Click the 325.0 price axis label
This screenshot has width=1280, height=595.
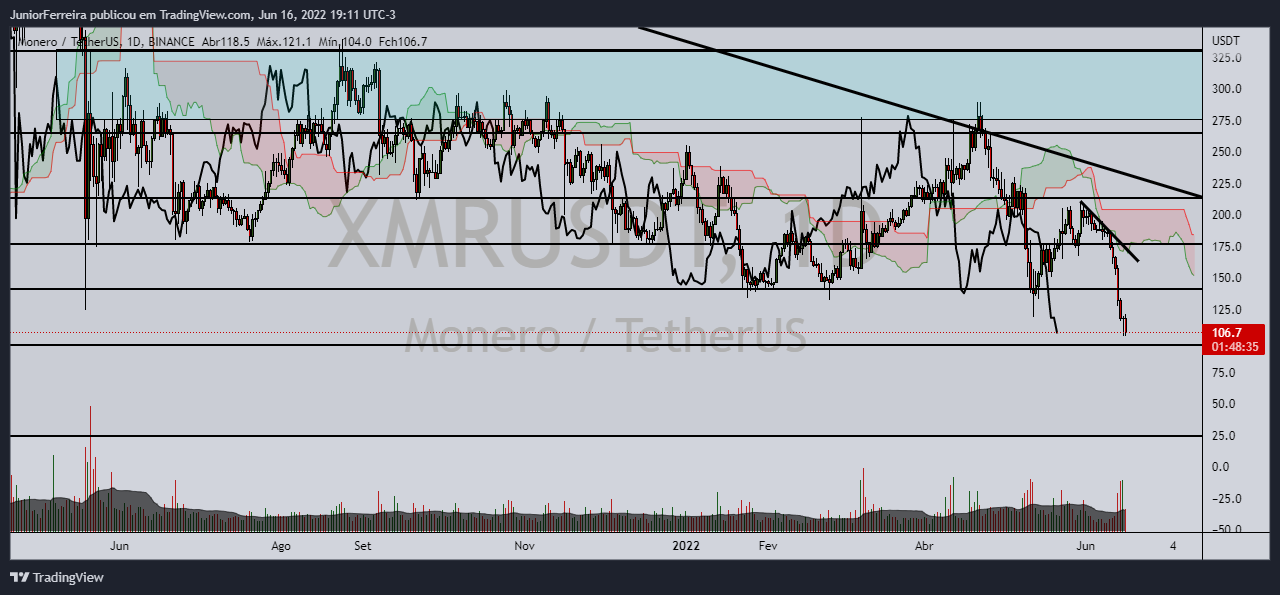(x=1226, y=57)
